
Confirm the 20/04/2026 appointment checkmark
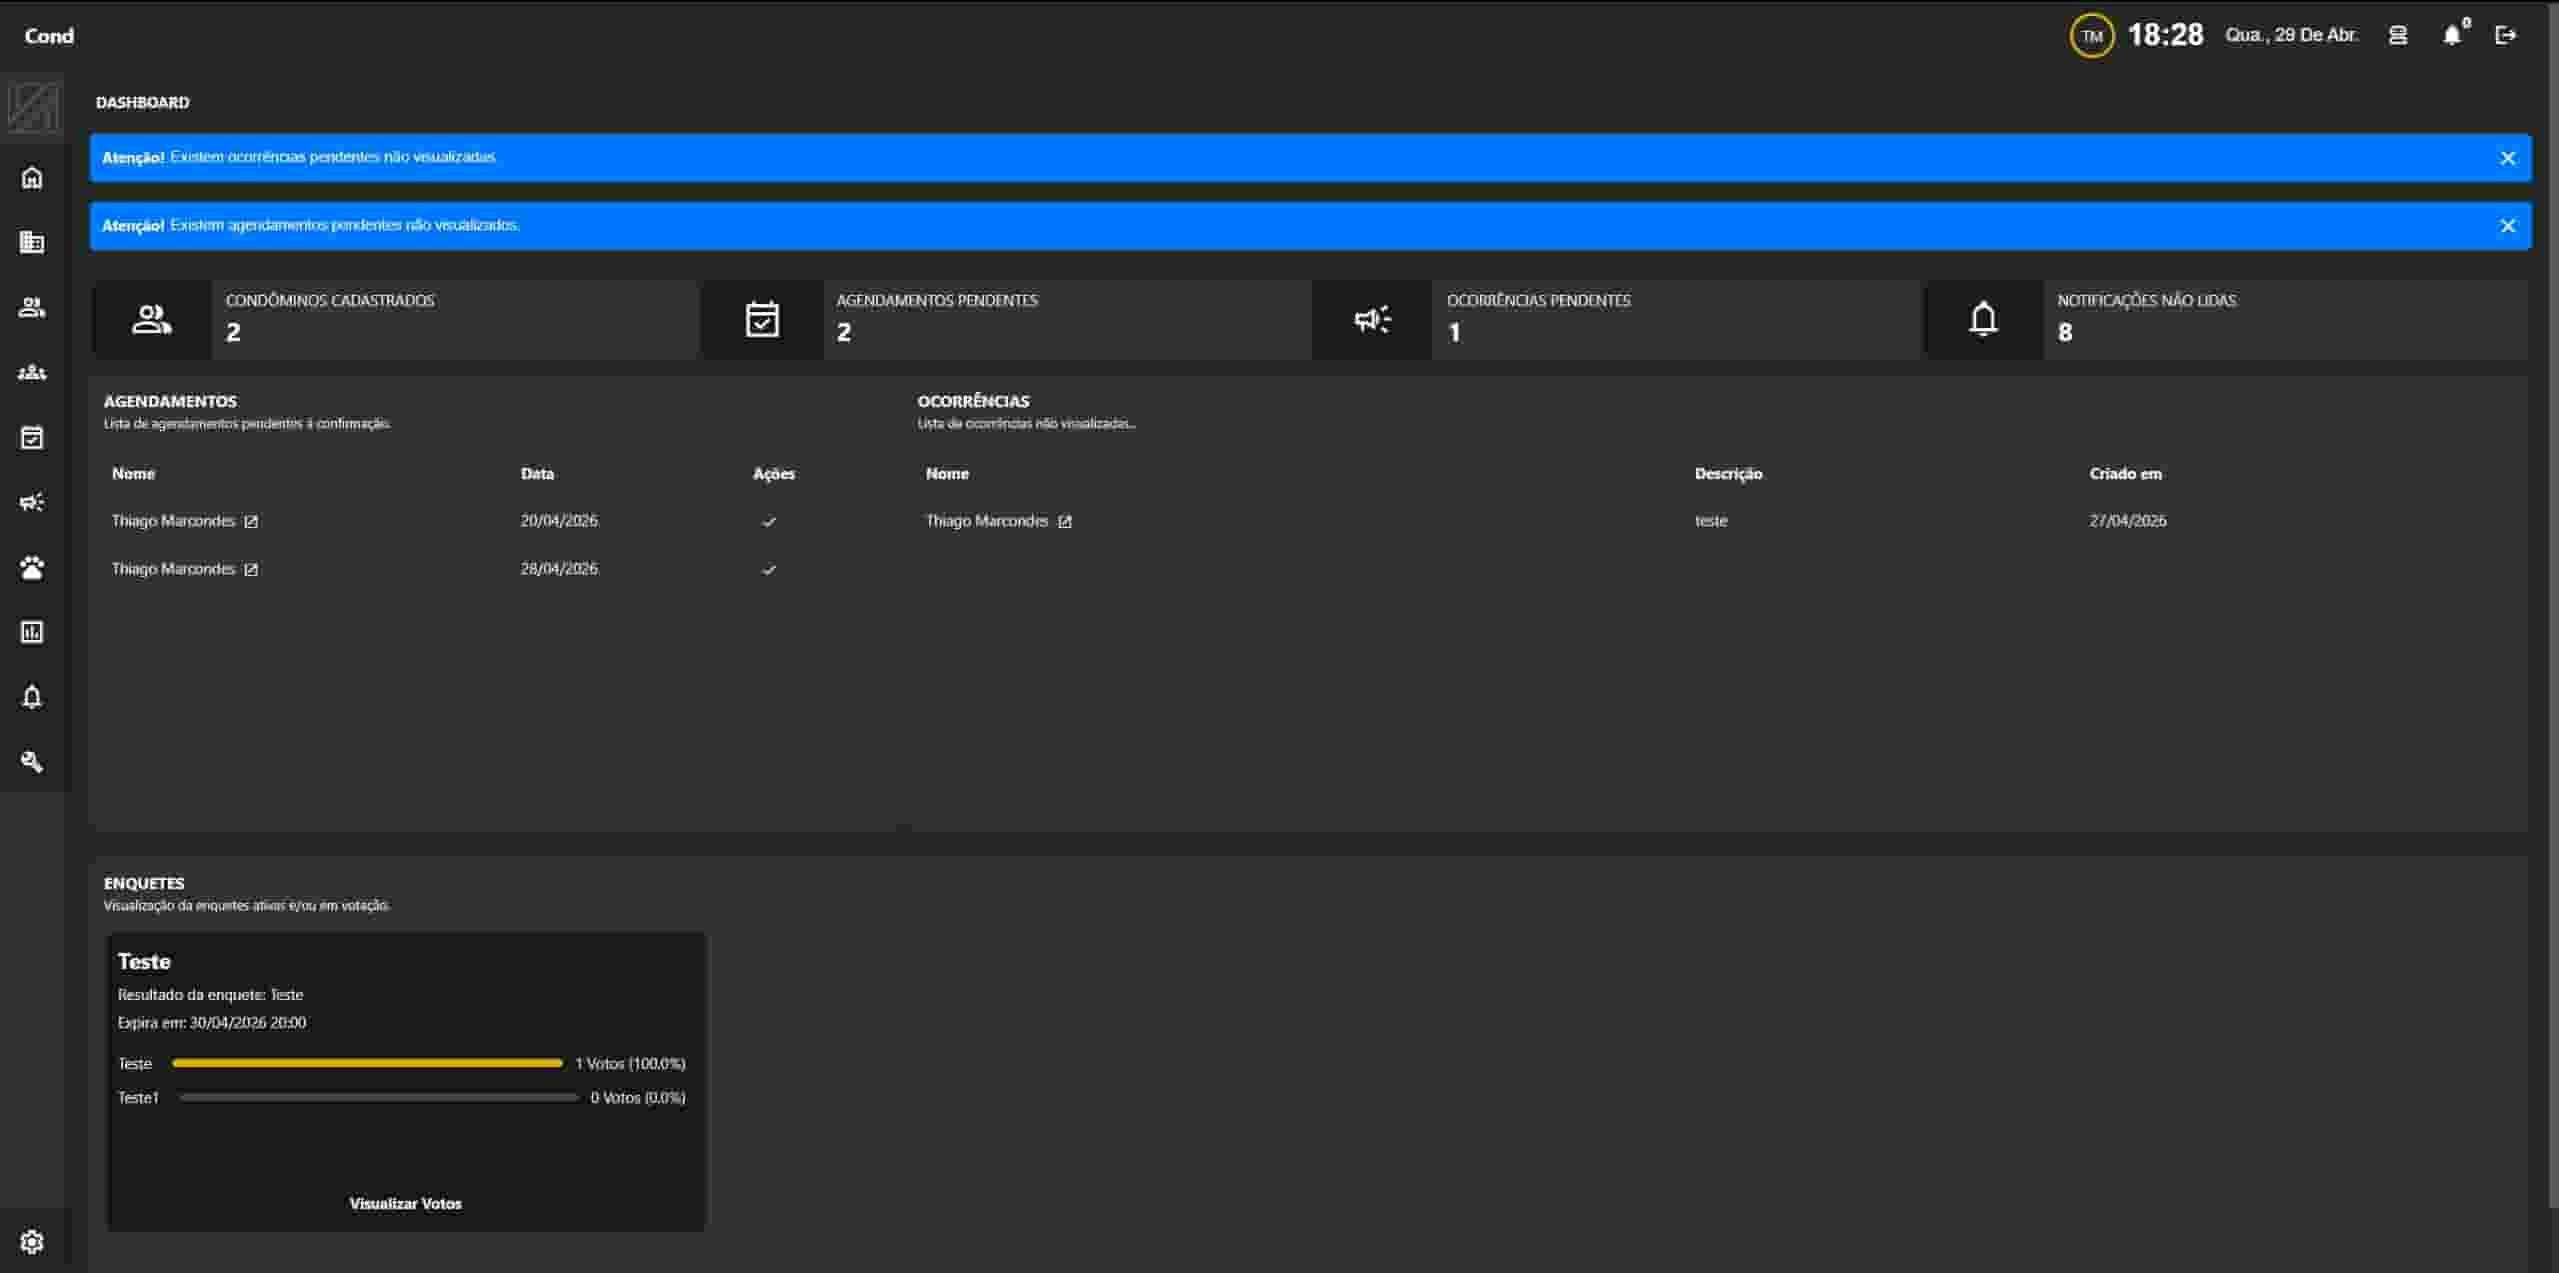click(769, 521)
